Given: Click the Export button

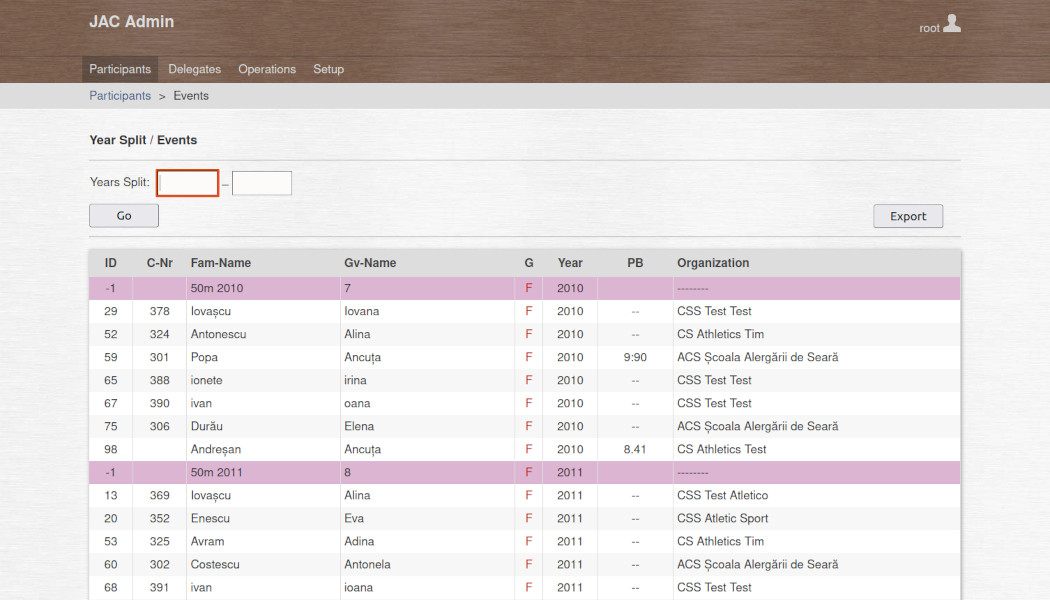Looking at the screenshot, I should [908, 216].
